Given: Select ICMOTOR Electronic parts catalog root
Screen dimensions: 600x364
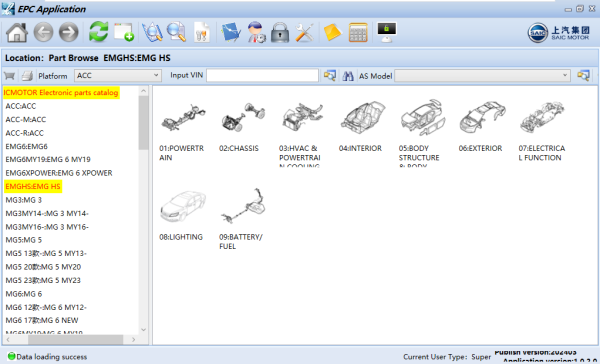Looking at the screenshot, I should tap(61, 93).
